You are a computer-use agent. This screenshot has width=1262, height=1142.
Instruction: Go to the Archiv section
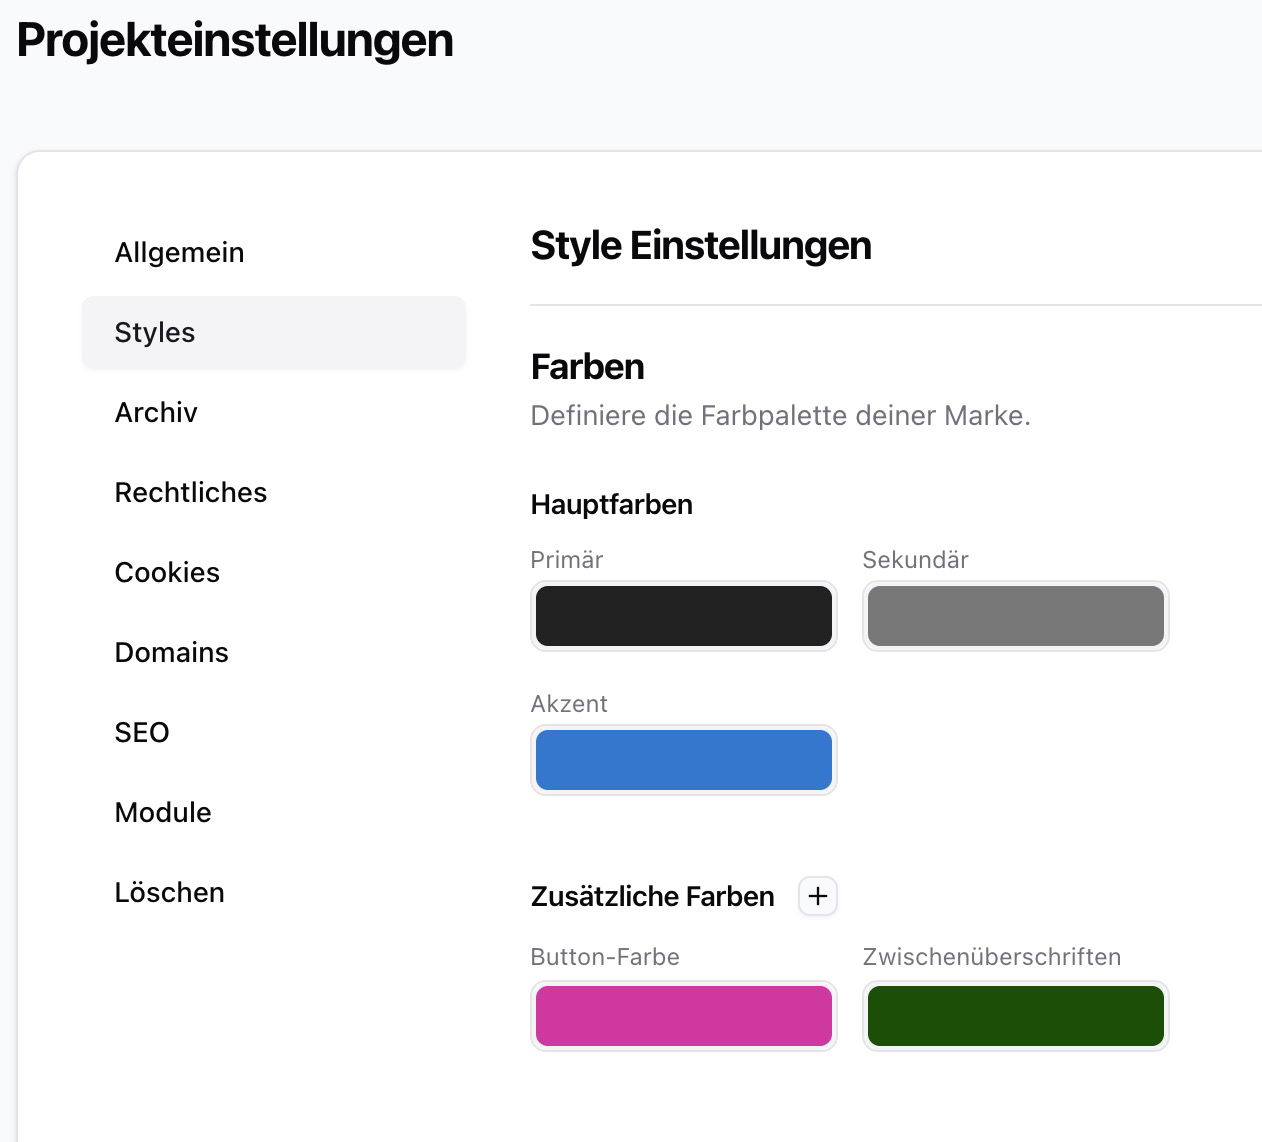click(156, 412)
